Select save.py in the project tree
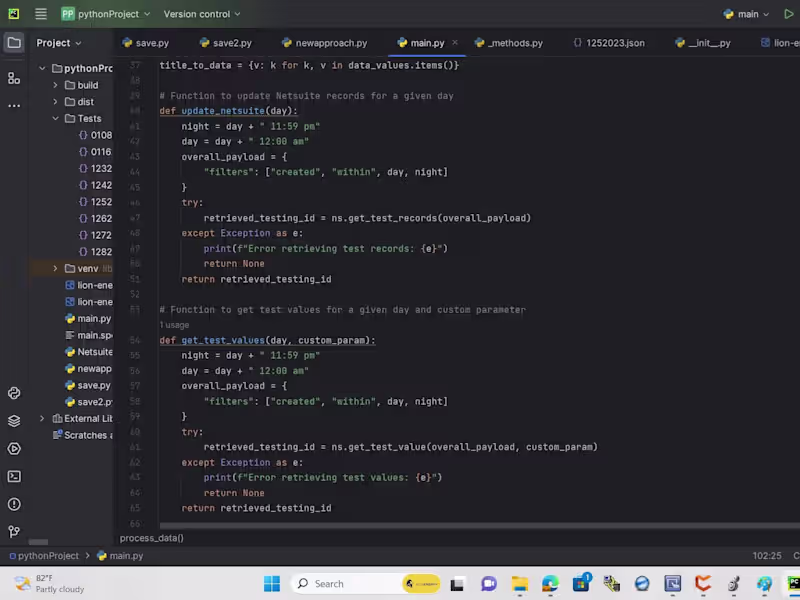 [88, 385]
